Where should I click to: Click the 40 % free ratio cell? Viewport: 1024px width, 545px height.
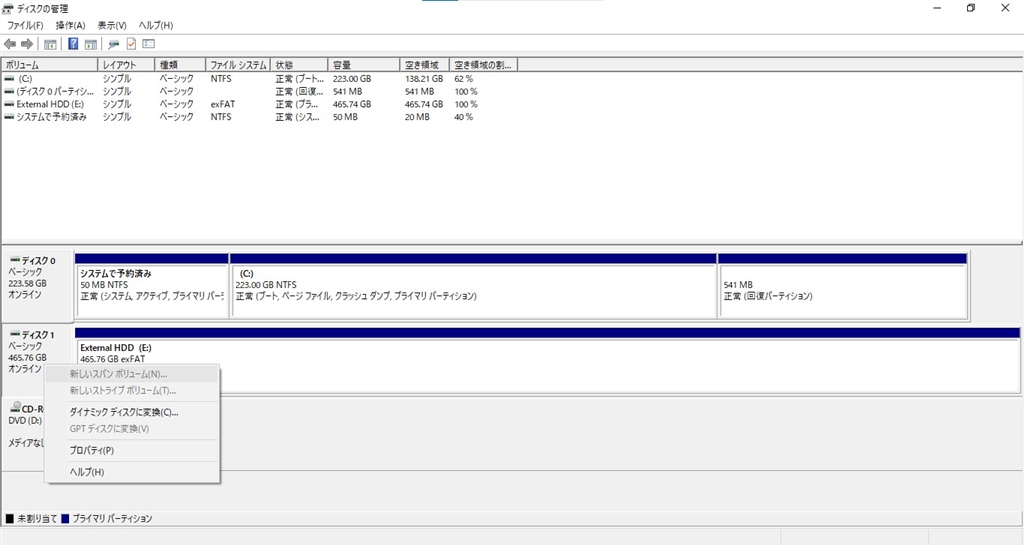pos(464,117)
